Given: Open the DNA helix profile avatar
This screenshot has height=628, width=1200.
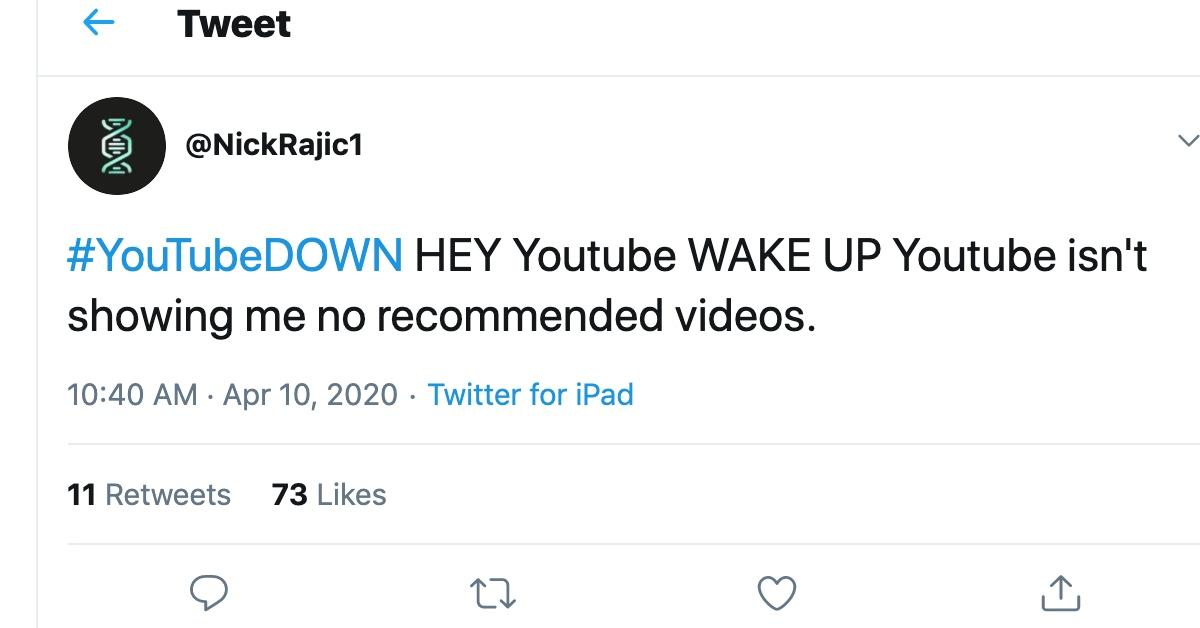Looking at the screenshot, I should point(116,145).
